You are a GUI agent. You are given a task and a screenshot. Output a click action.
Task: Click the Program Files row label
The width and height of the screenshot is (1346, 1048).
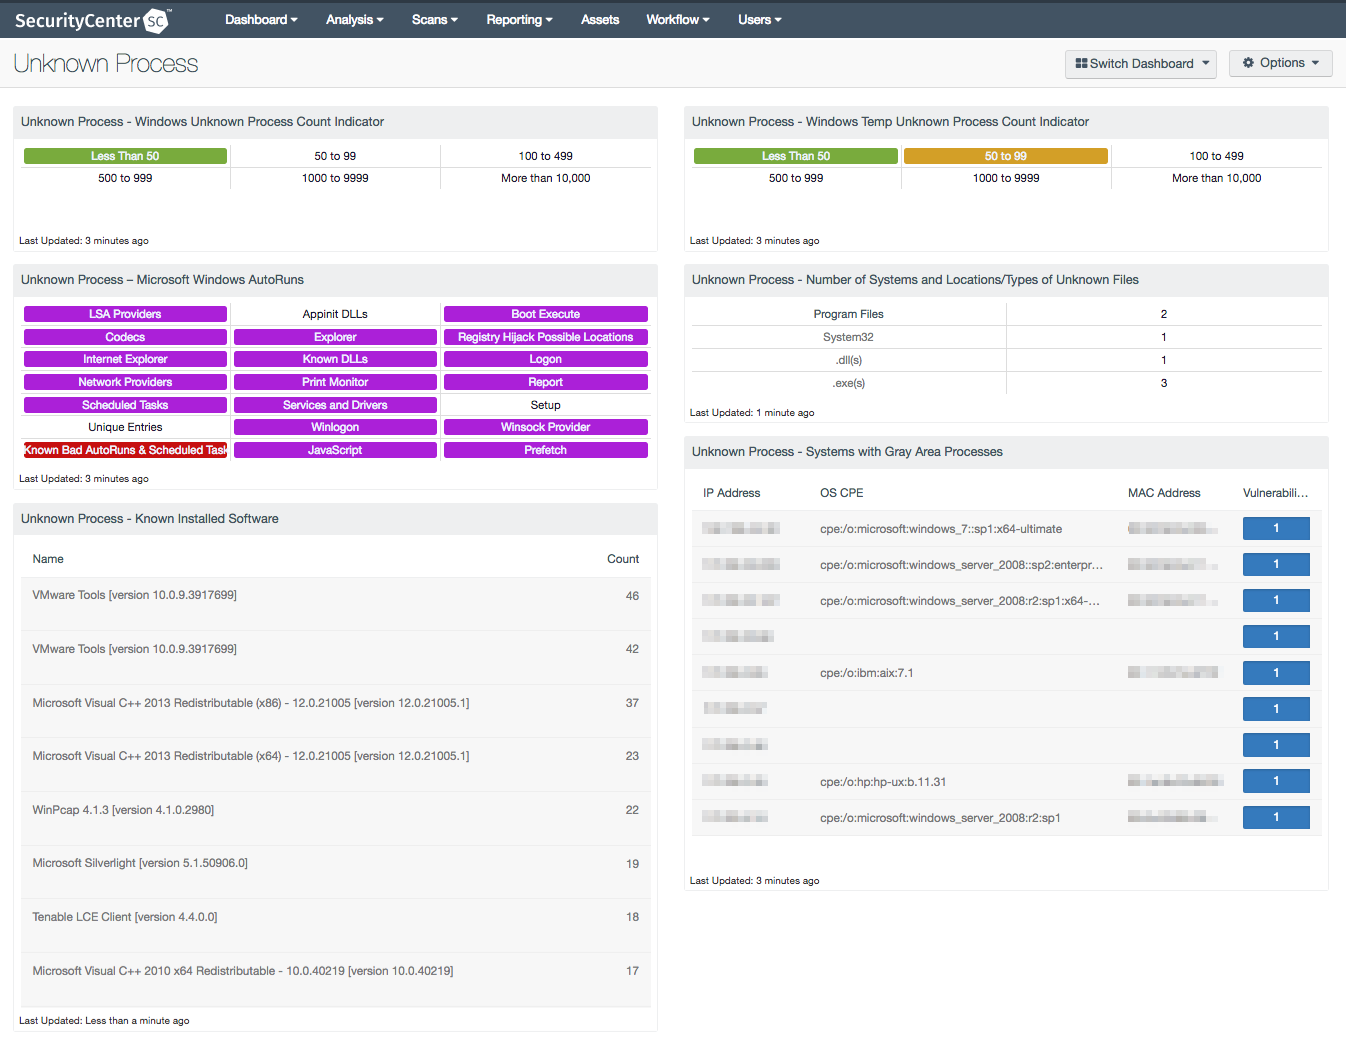click(x=848, y=314)
